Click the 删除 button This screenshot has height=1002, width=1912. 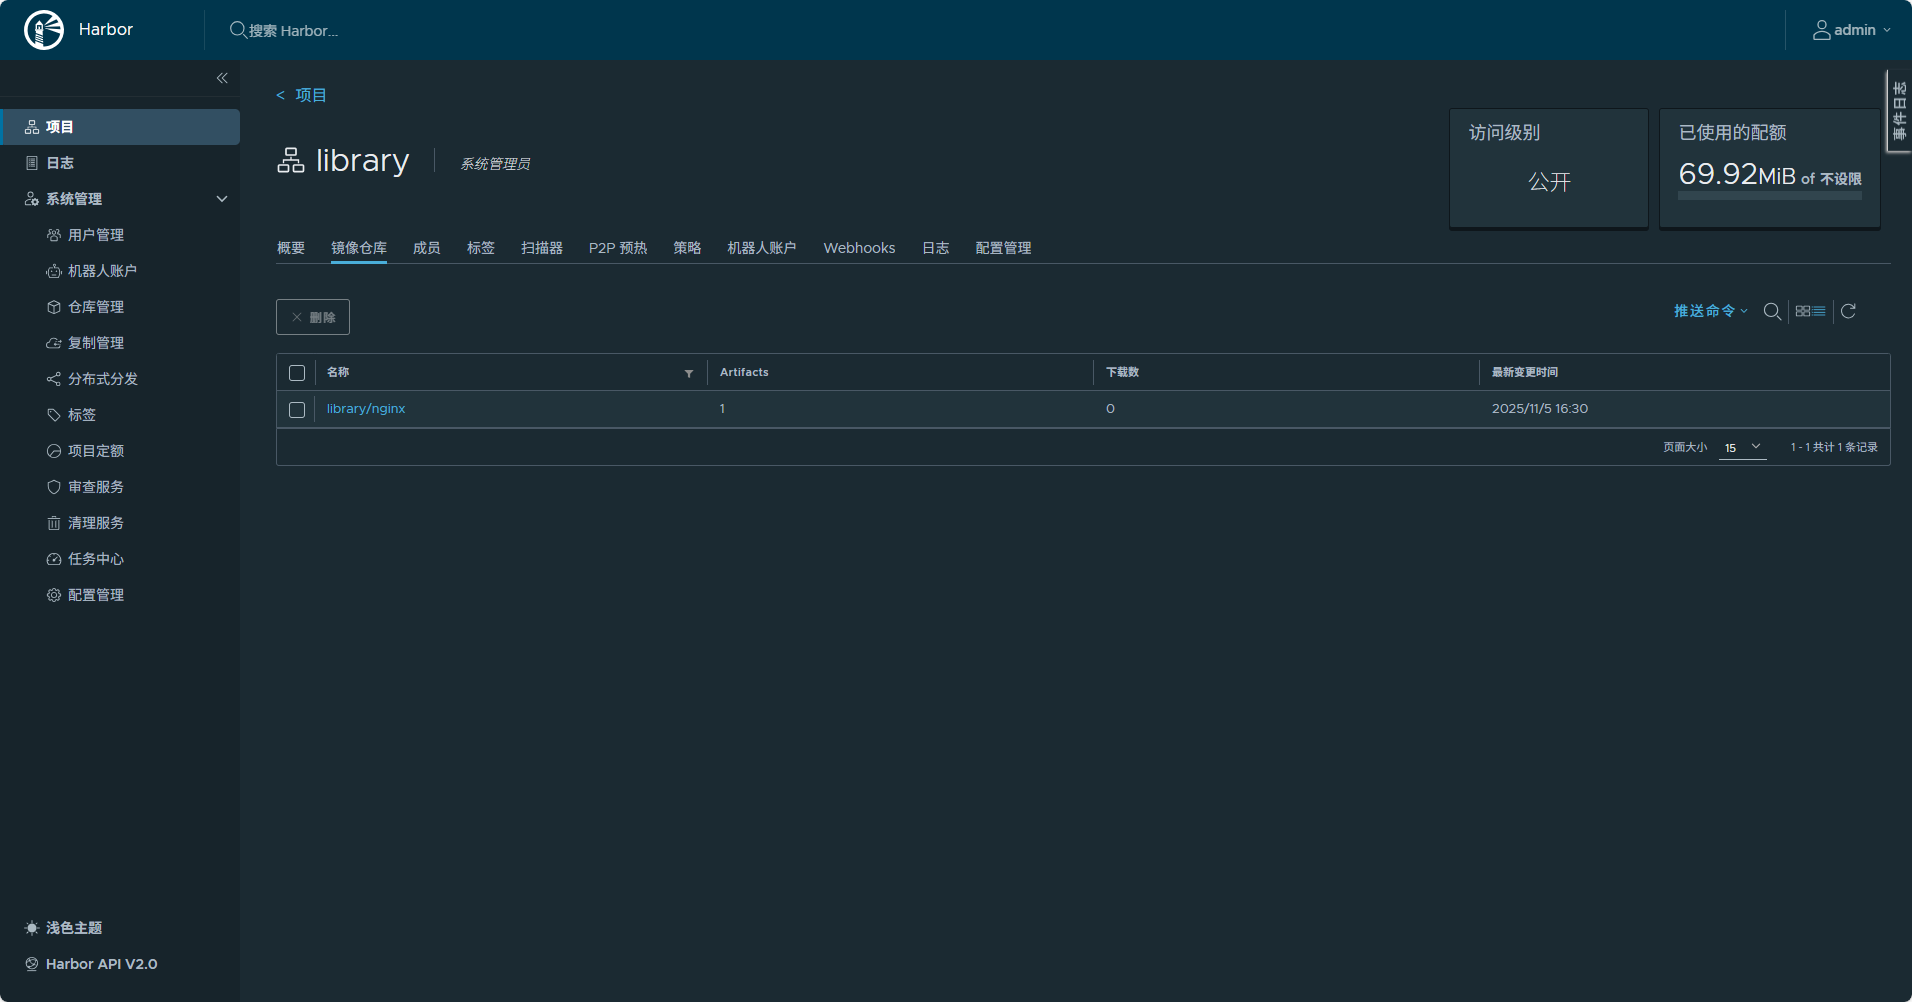click(313, 317)
